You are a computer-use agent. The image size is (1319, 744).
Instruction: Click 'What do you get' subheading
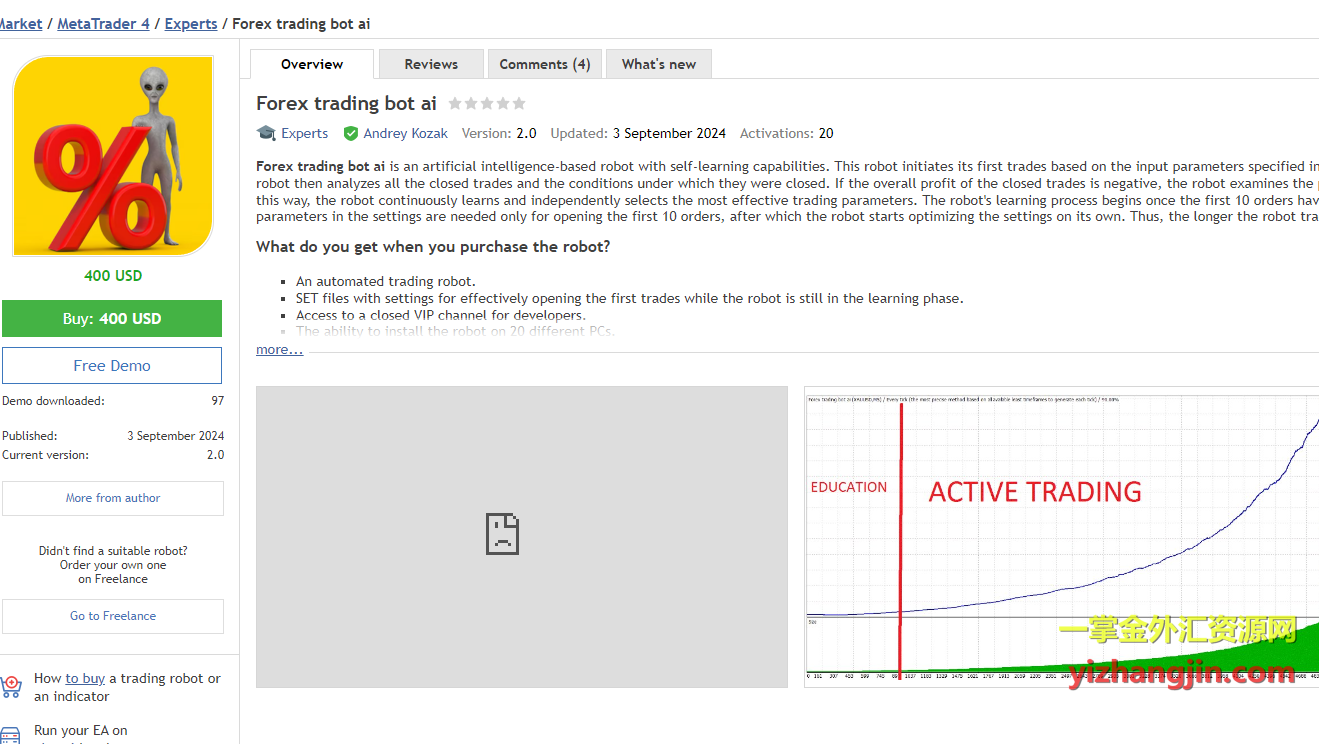(x=433, y=247)
